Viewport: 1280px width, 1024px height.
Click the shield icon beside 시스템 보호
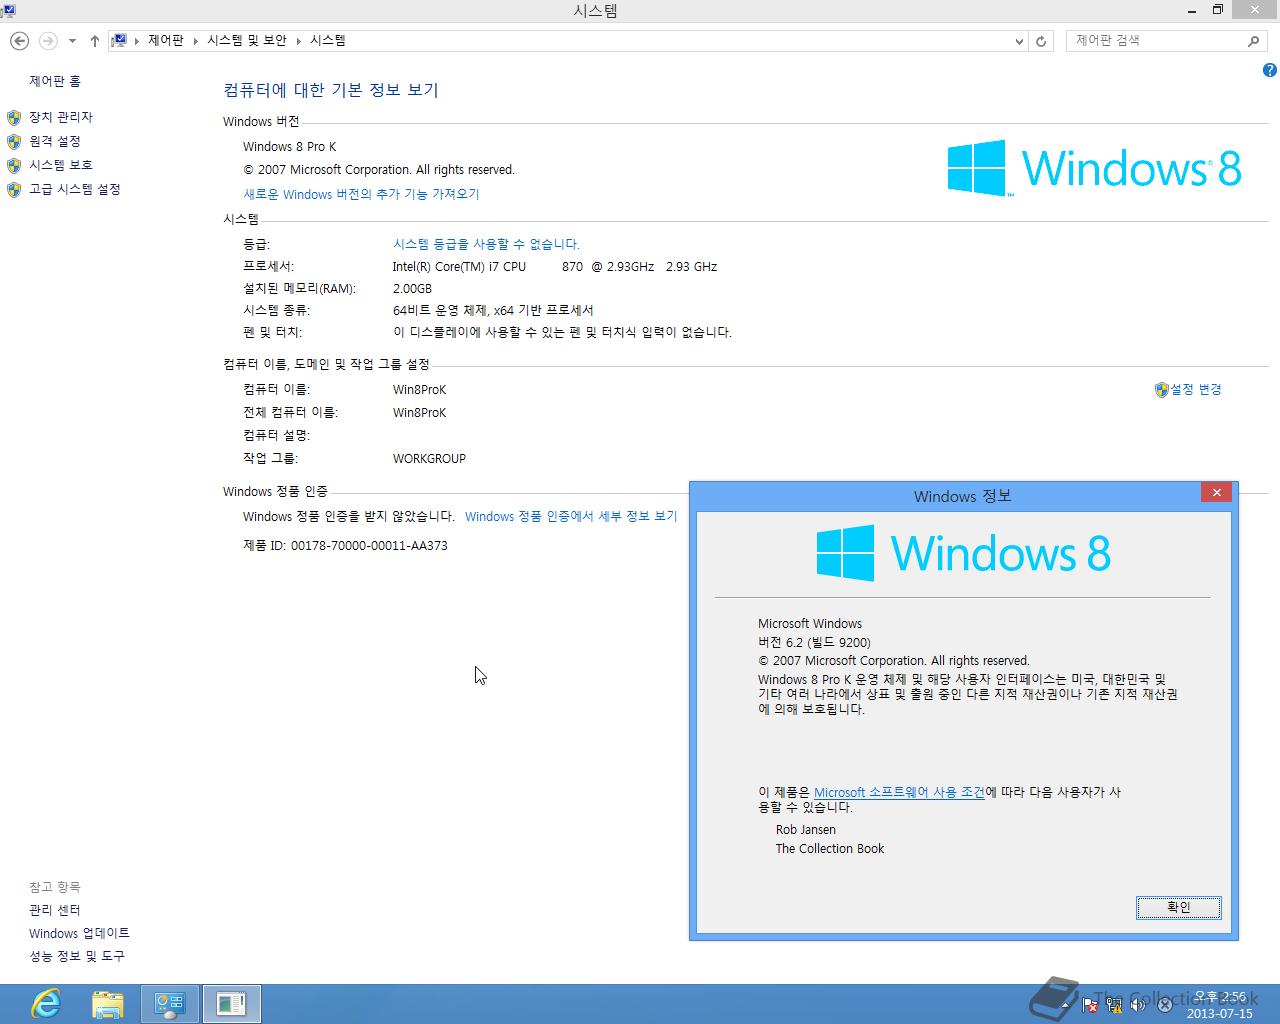14,166
